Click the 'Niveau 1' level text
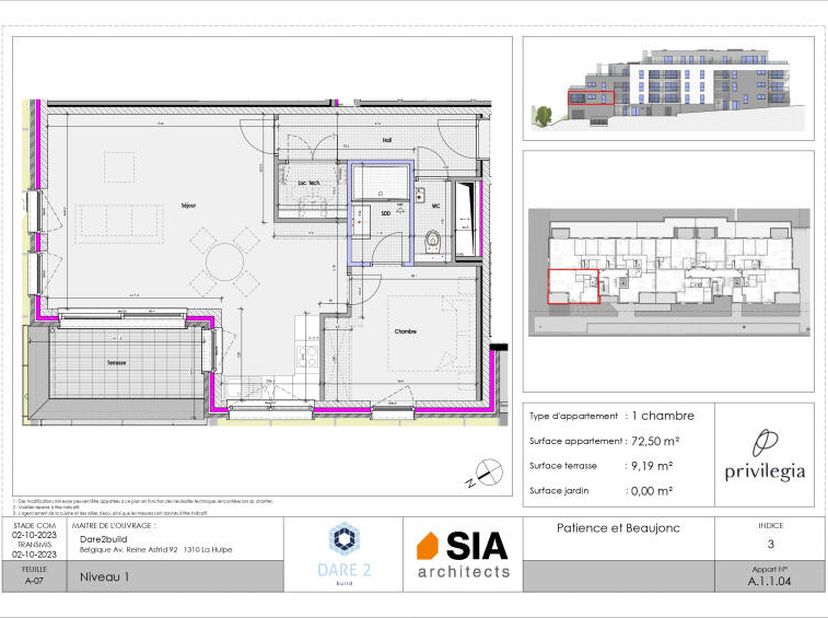This screenshot has height=618, width=828. pyautogui.click(x=104, y=577)
